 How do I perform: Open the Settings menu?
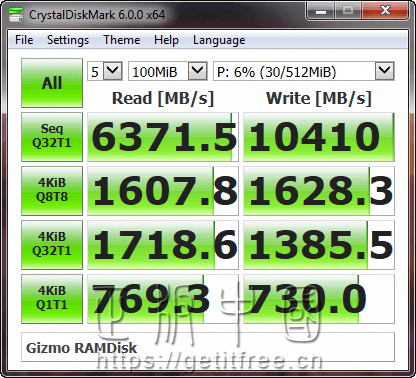pyautogui.click(x=68, y=40)
